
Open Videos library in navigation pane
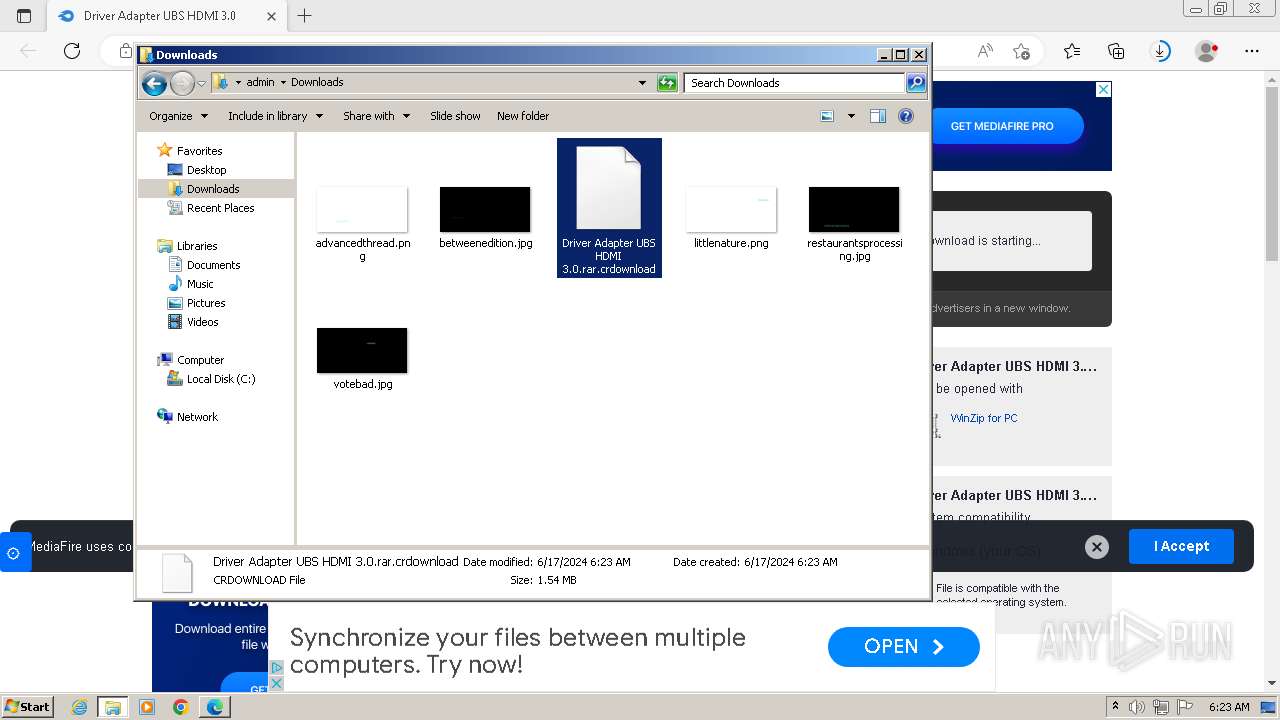pyautogui.click(x=202, y=322)
